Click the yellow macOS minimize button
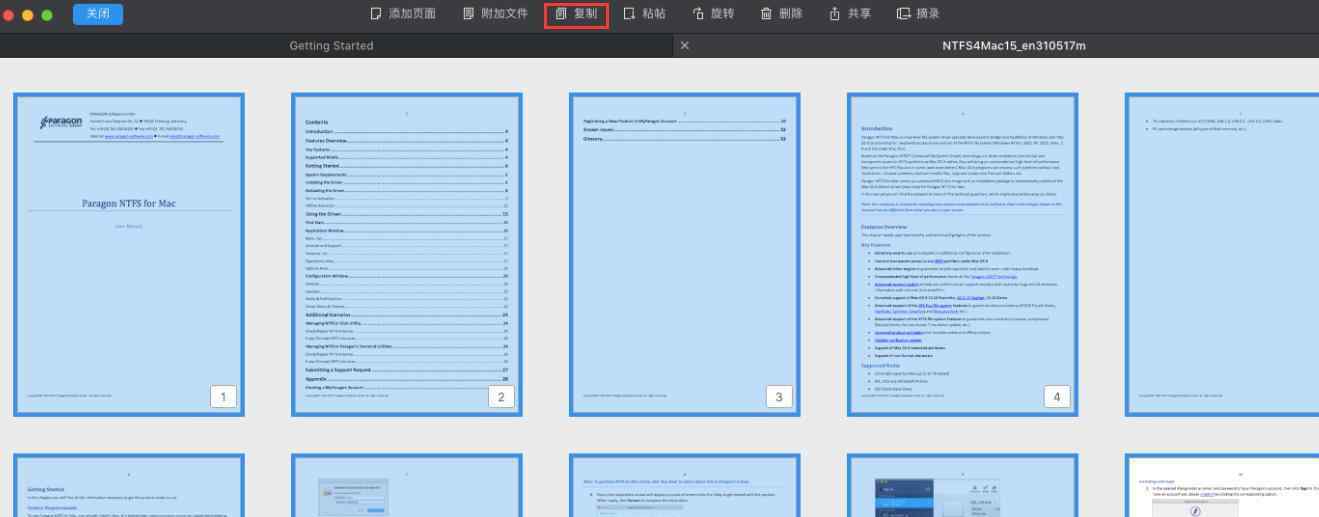The width and height of the screenshot is (1319, 517). pyautogui.click(x=28, y=15)
